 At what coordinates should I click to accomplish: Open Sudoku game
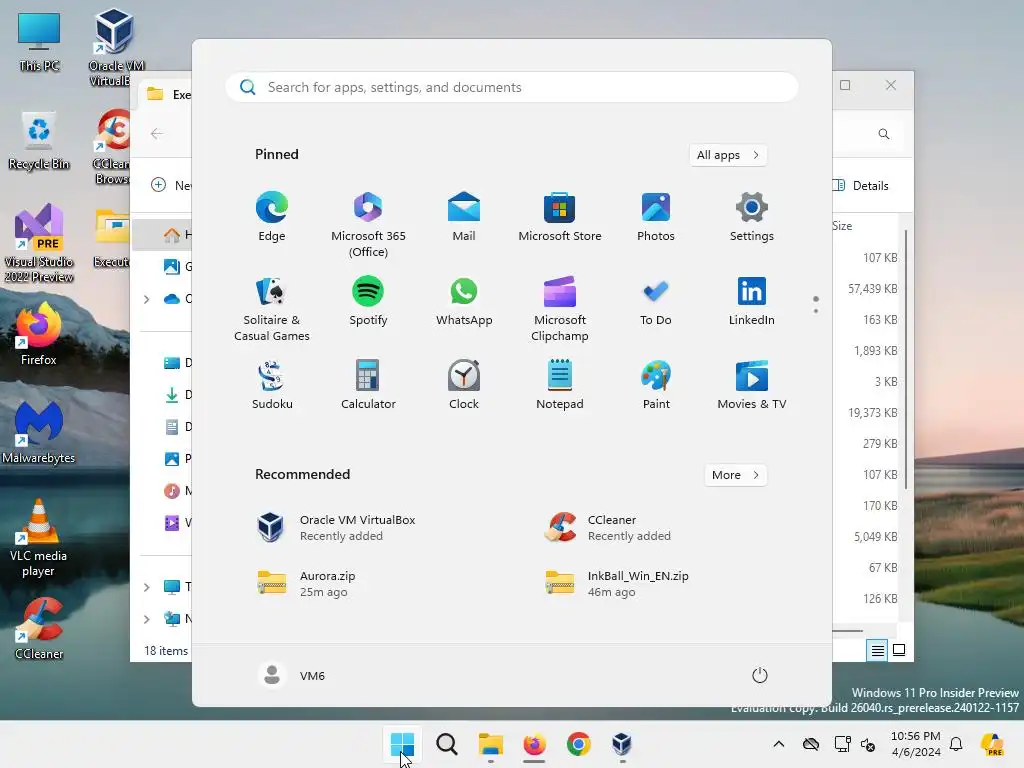[272, 385]
